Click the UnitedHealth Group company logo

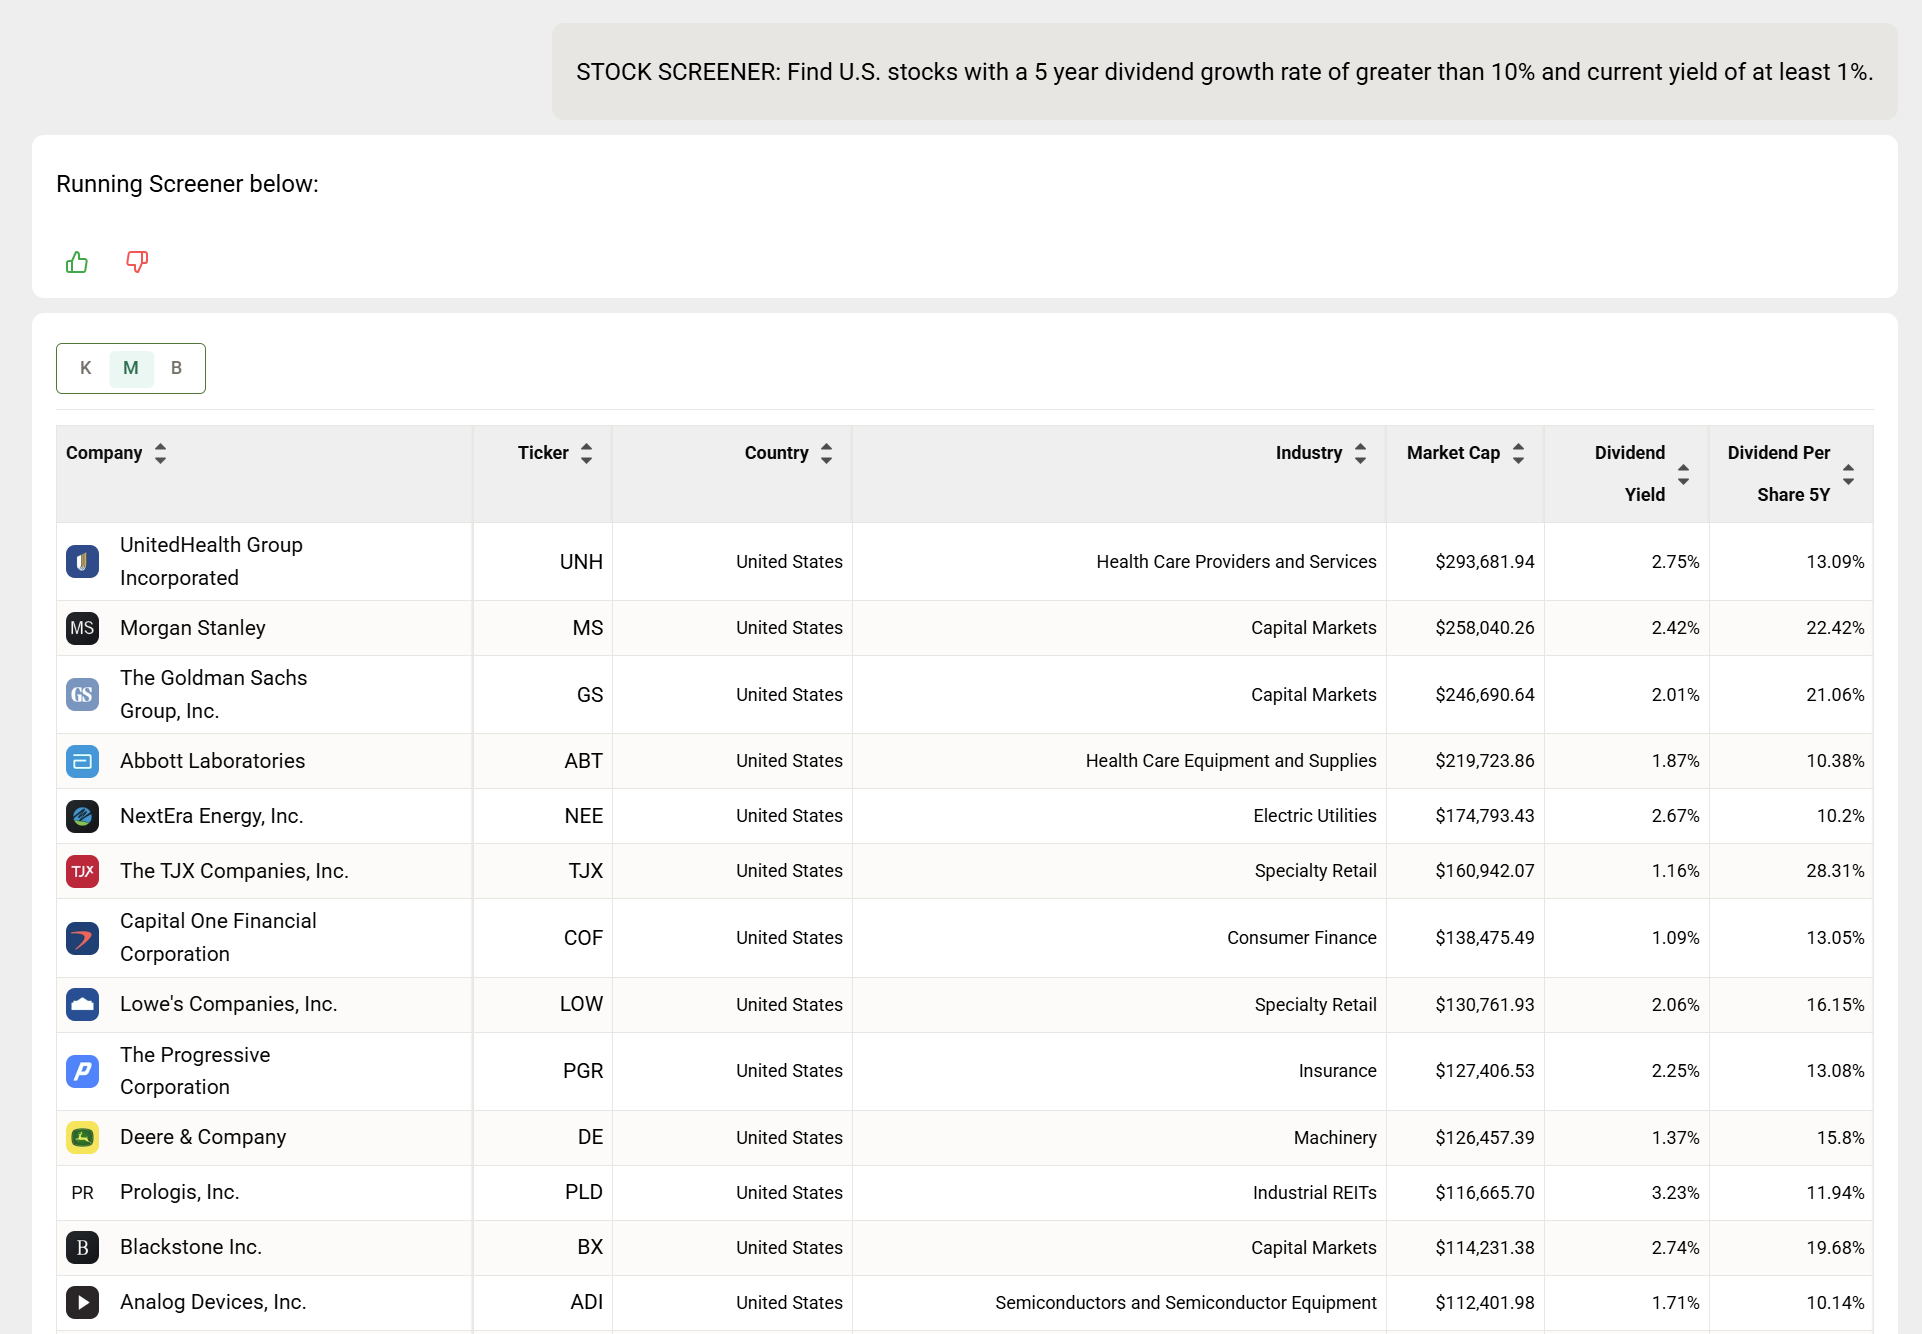[x=82, y=562]
